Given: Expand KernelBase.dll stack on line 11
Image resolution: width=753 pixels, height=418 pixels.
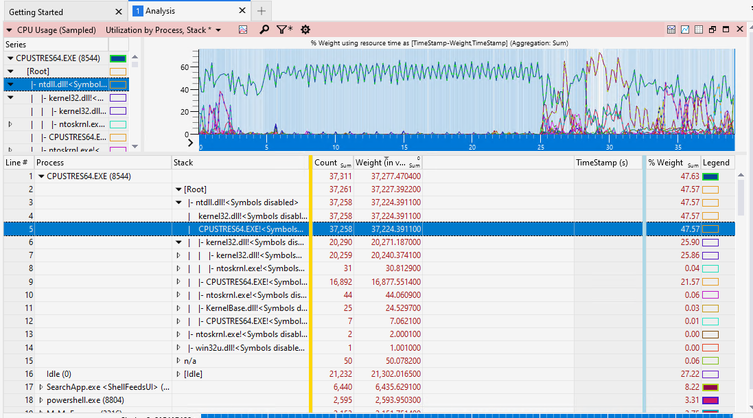Looking at the screenshot, I should tap(179, 308).
